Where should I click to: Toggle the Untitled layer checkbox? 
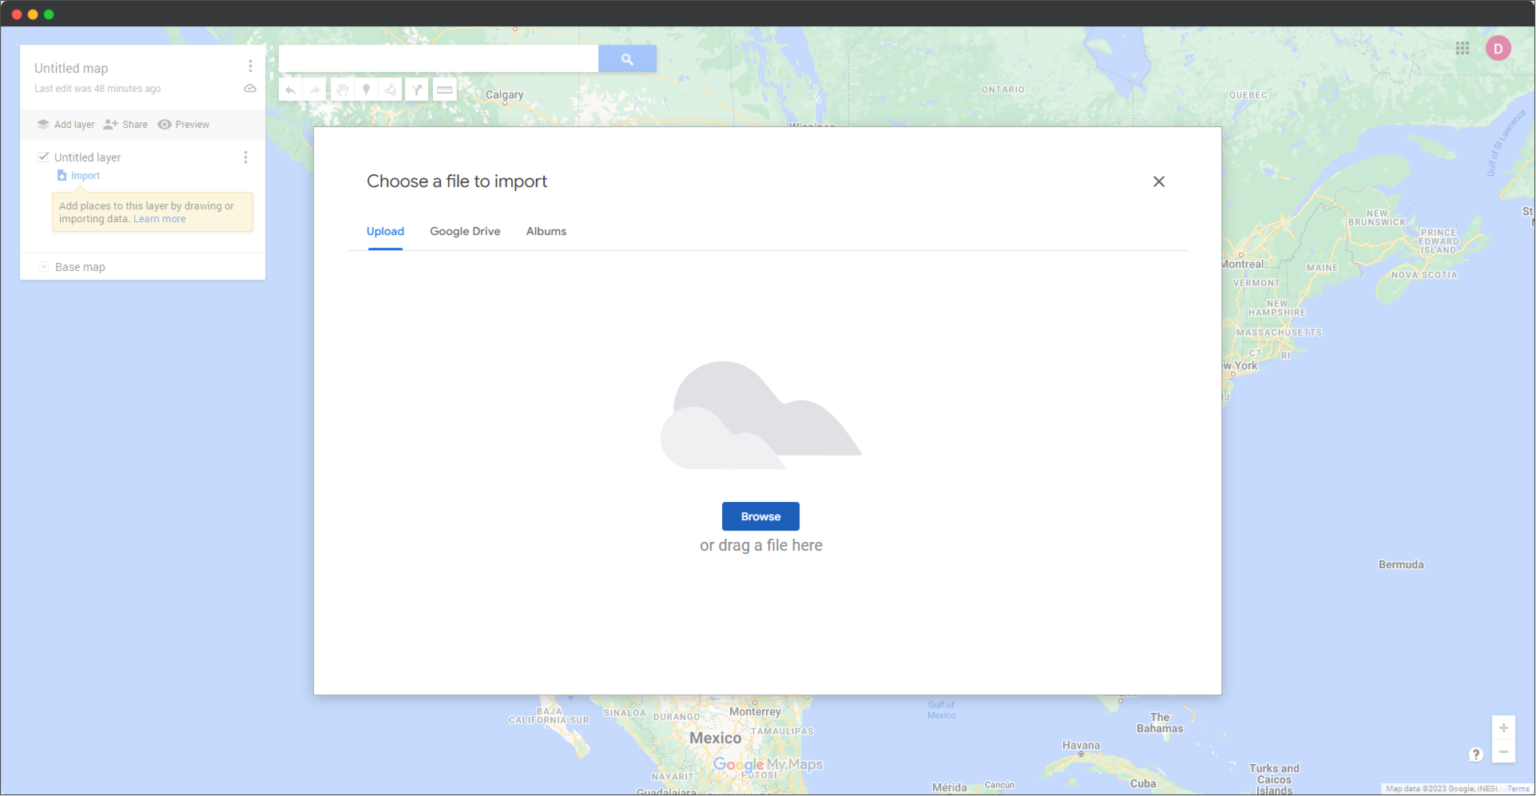pyautogui.click(x=43, y=157)
